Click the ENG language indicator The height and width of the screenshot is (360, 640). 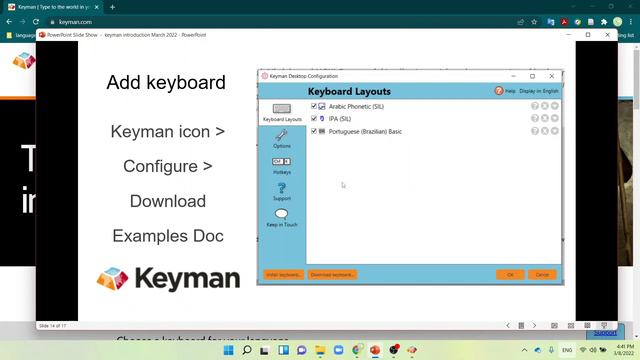pos(567,350)
